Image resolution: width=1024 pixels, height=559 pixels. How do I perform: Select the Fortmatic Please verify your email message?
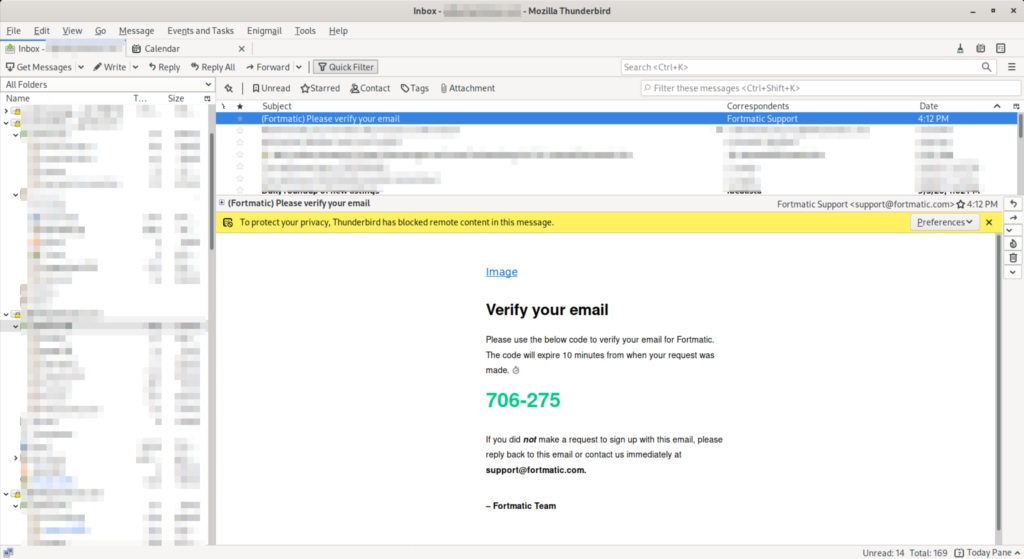tap(616, 119)
